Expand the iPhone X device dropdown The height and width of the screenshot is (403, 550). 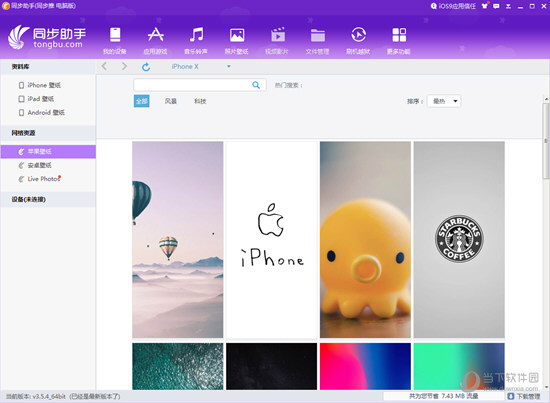click(229, 66)
